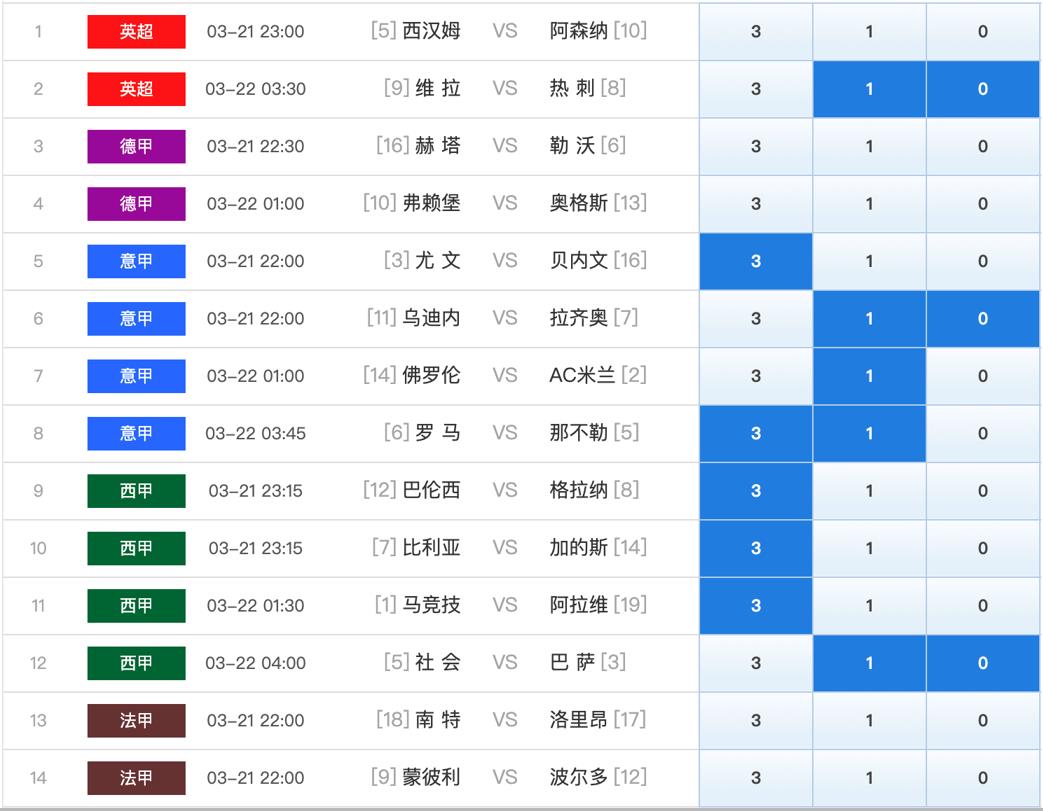
Task: Select 1 for 比利亚 vs 加的斯
Action: [x=869, y=548]
